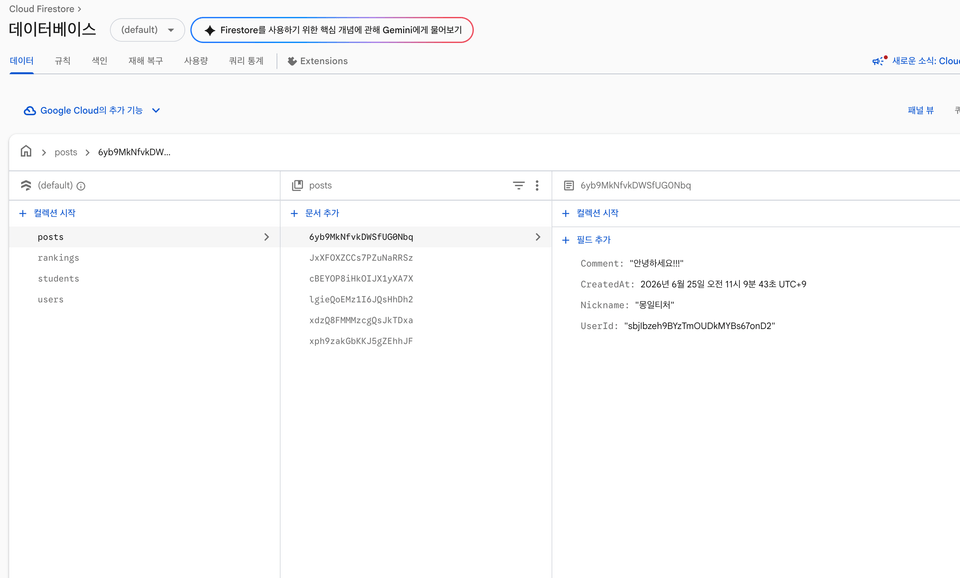Open the (default) database dropdown
Screen dimensions: 960x578
point(147,30)
